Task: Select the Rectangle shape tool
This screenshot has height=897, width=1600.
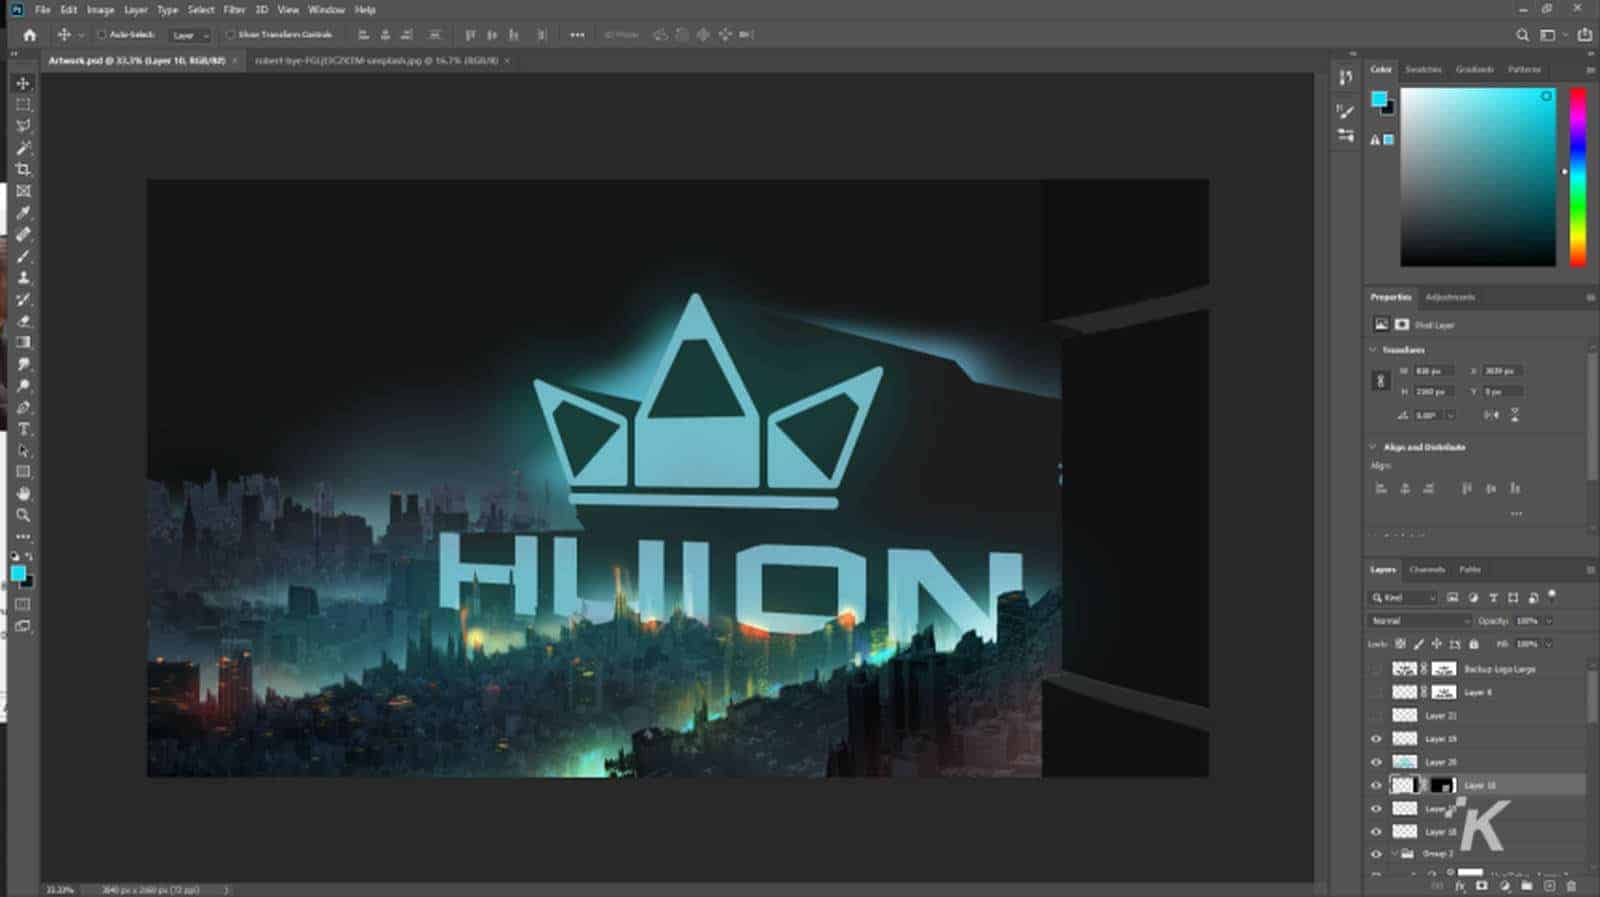Action: click(x=23, y=472)
